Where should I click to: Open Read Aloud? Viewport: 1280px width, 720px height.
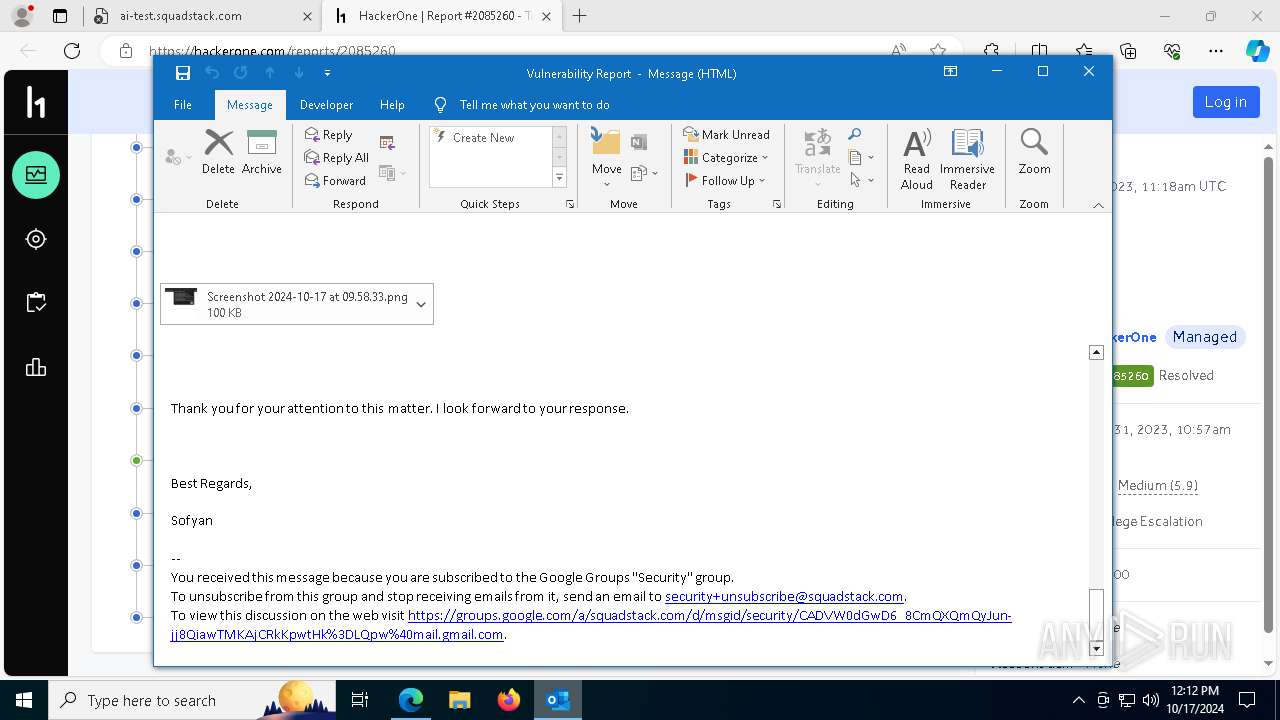(917, 159)
